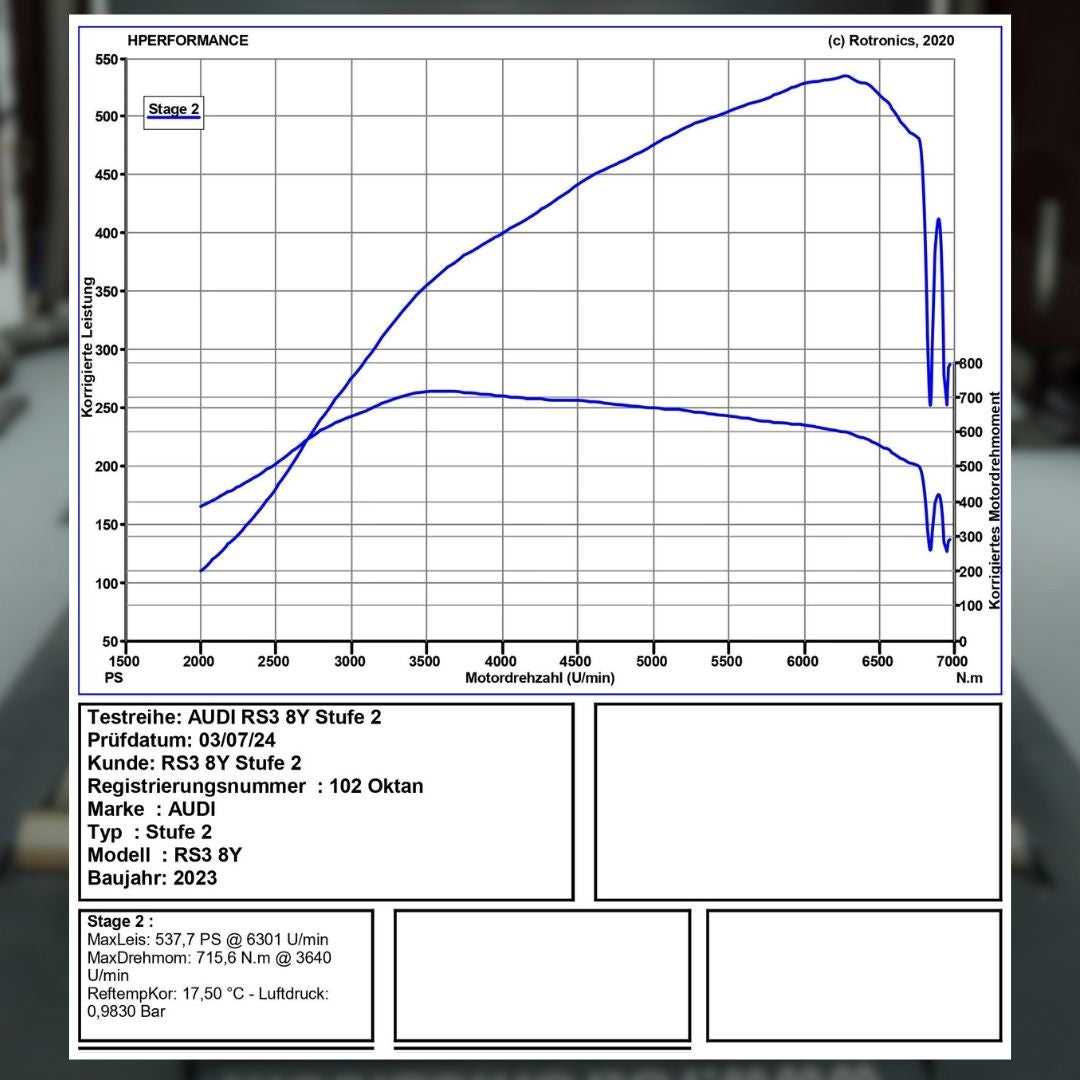This screenshot has width=1080, height=1080.
Task: Click the Stage 2 legend label
Action: tap(174, 108)
